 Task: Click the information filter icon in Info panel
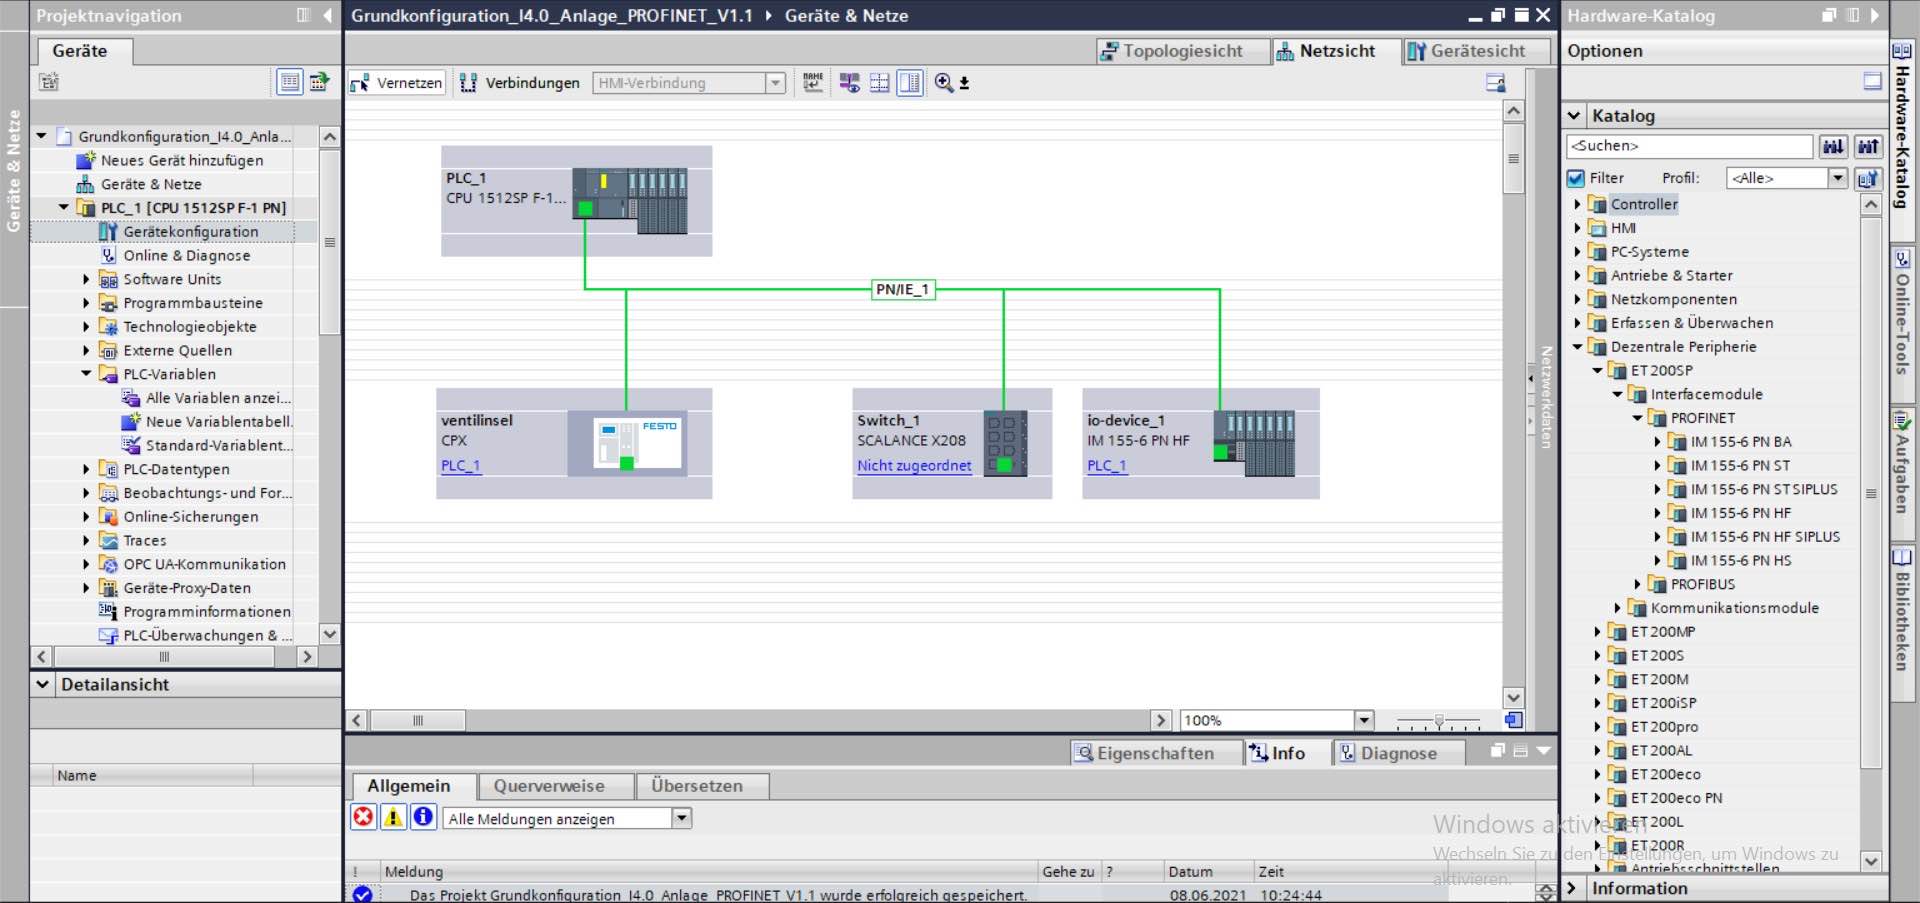pos(423,817)
